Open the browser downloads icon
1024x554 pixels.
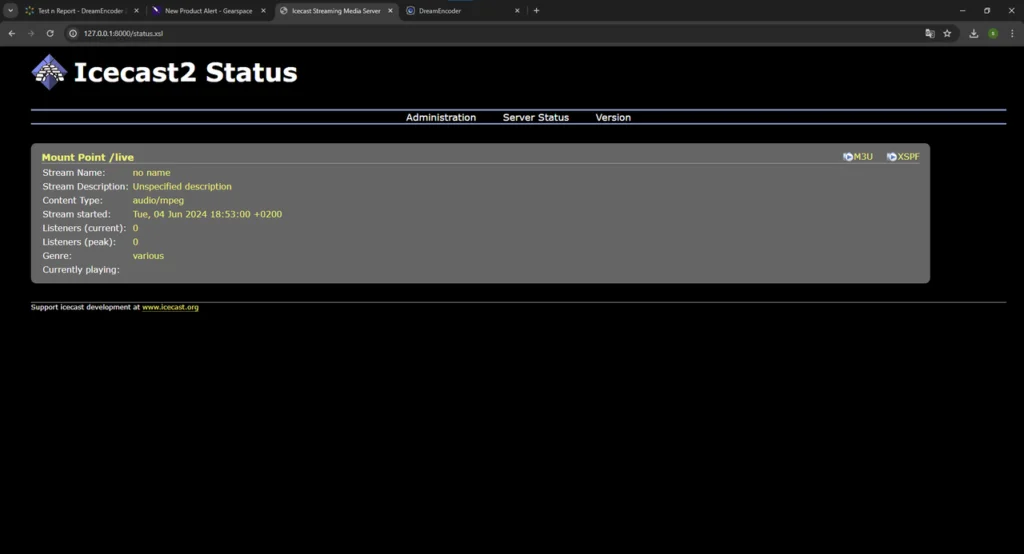[974, 33]
